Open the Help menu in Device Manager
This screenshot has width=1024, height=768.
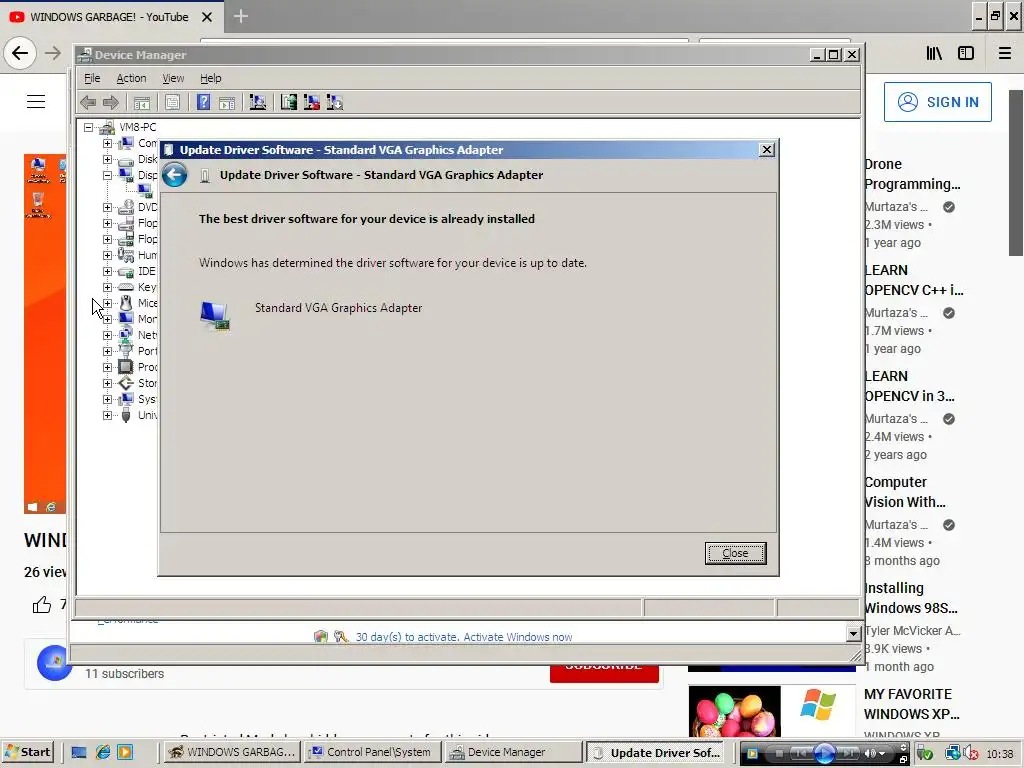click(210, 78)
